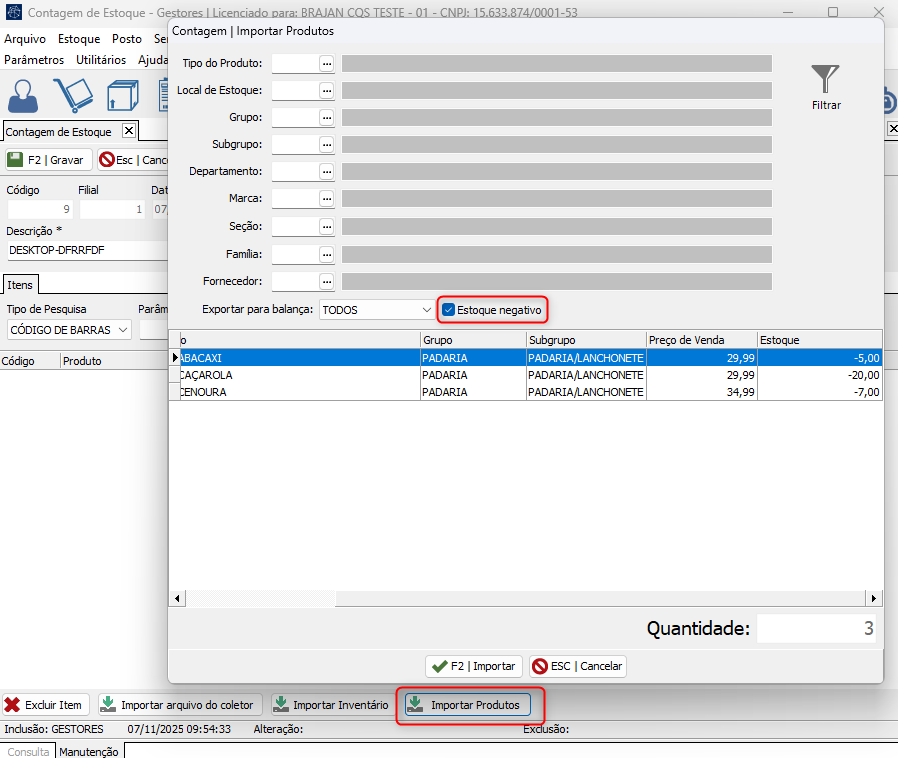Uncheck the Estoque negativo checkbox

tap(449, 310)
